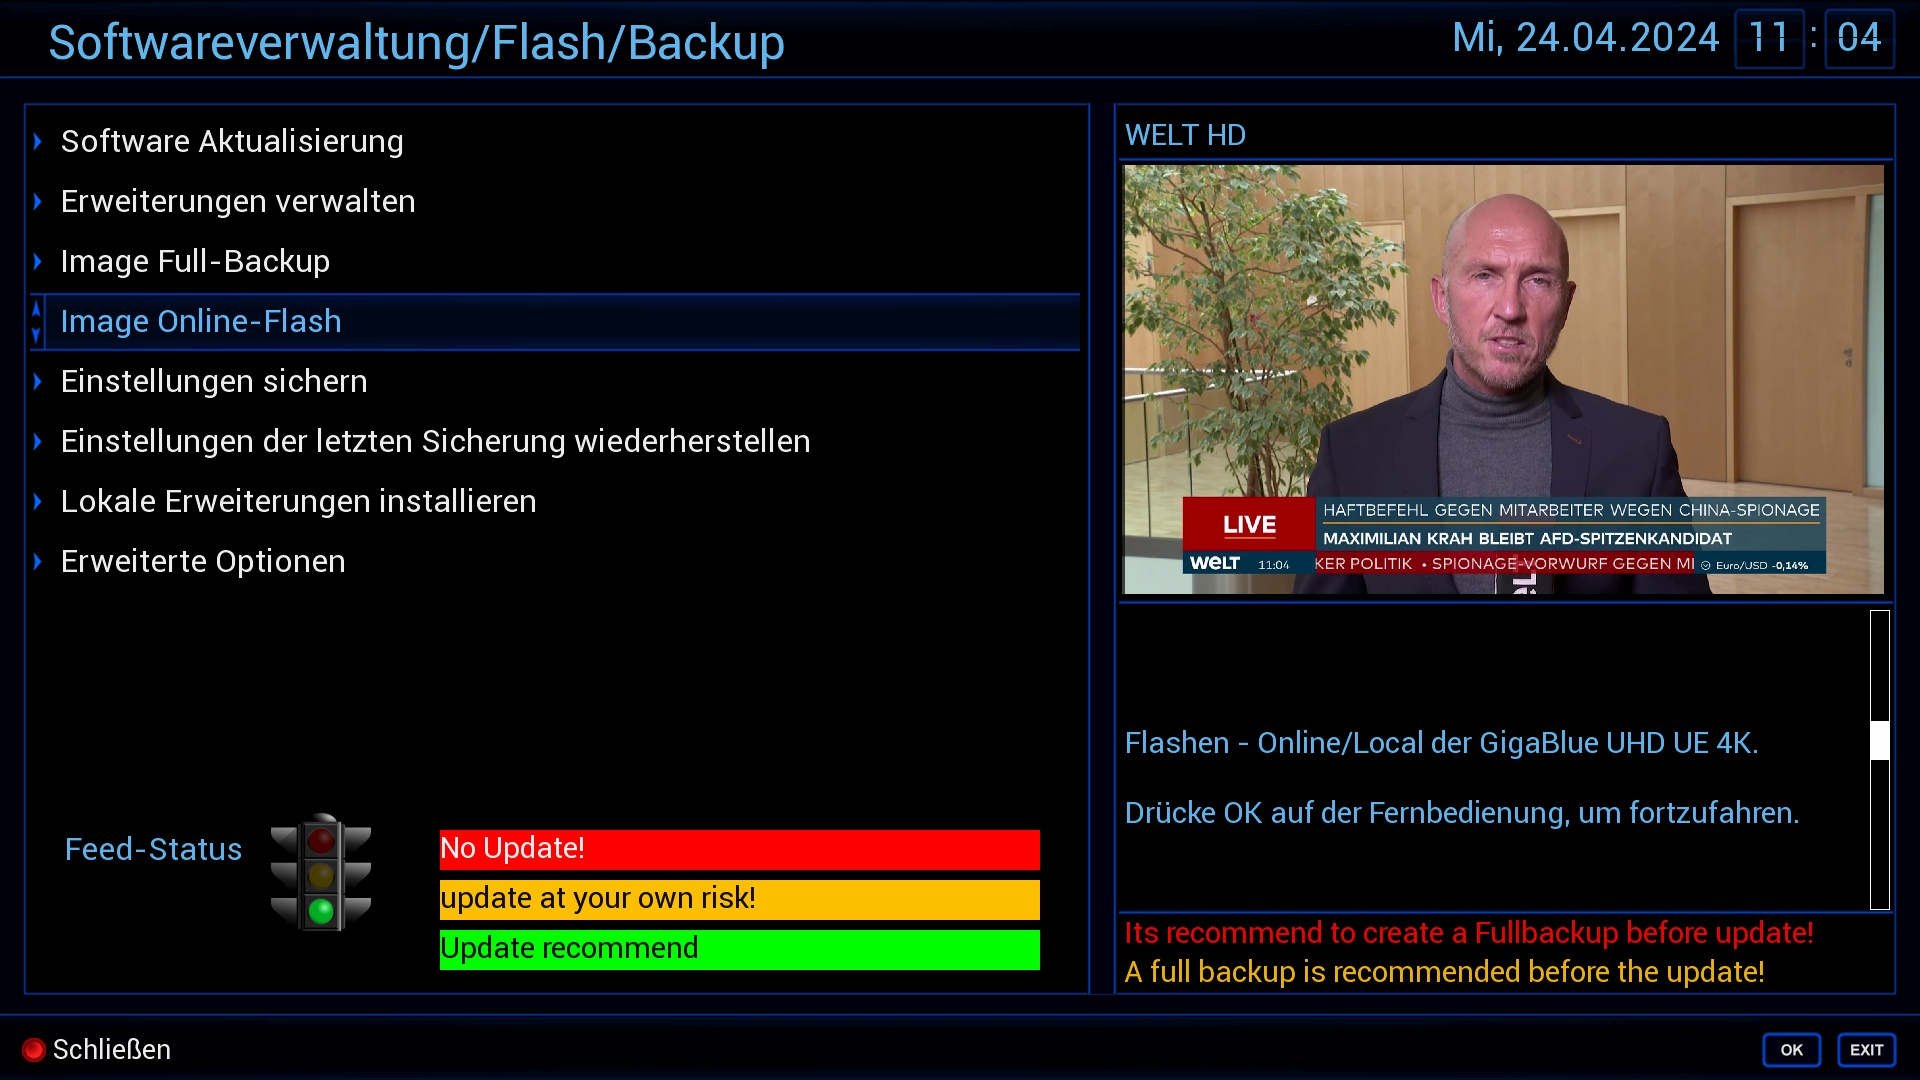Screen dimensions: 1920x1080
Task: Select Image Full-Backup entry
Action: (x=555, y=261)
